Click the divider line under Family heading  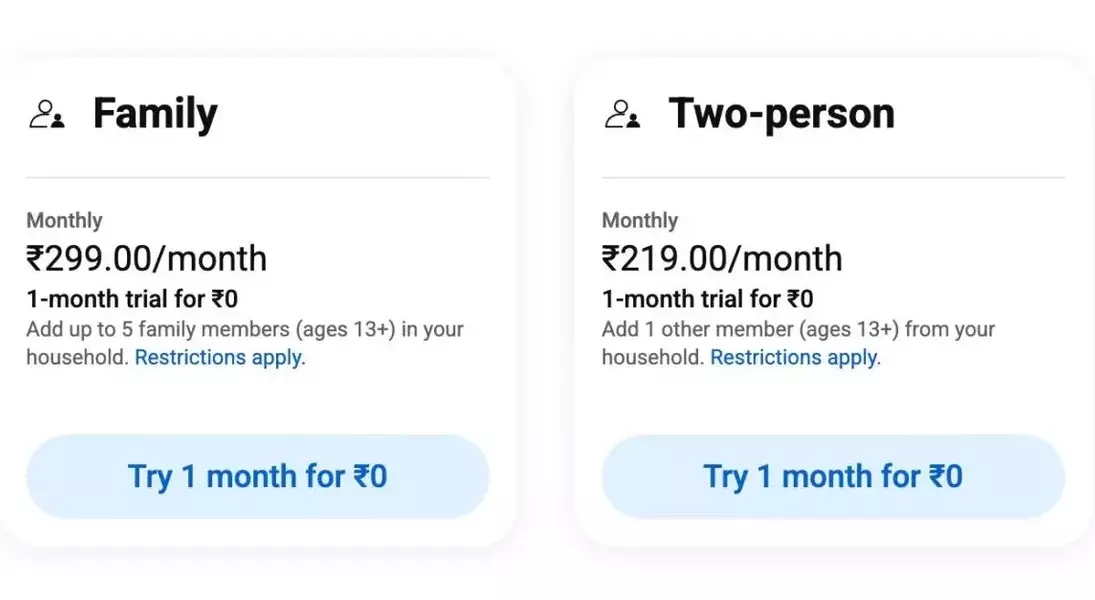click(258, 177)
